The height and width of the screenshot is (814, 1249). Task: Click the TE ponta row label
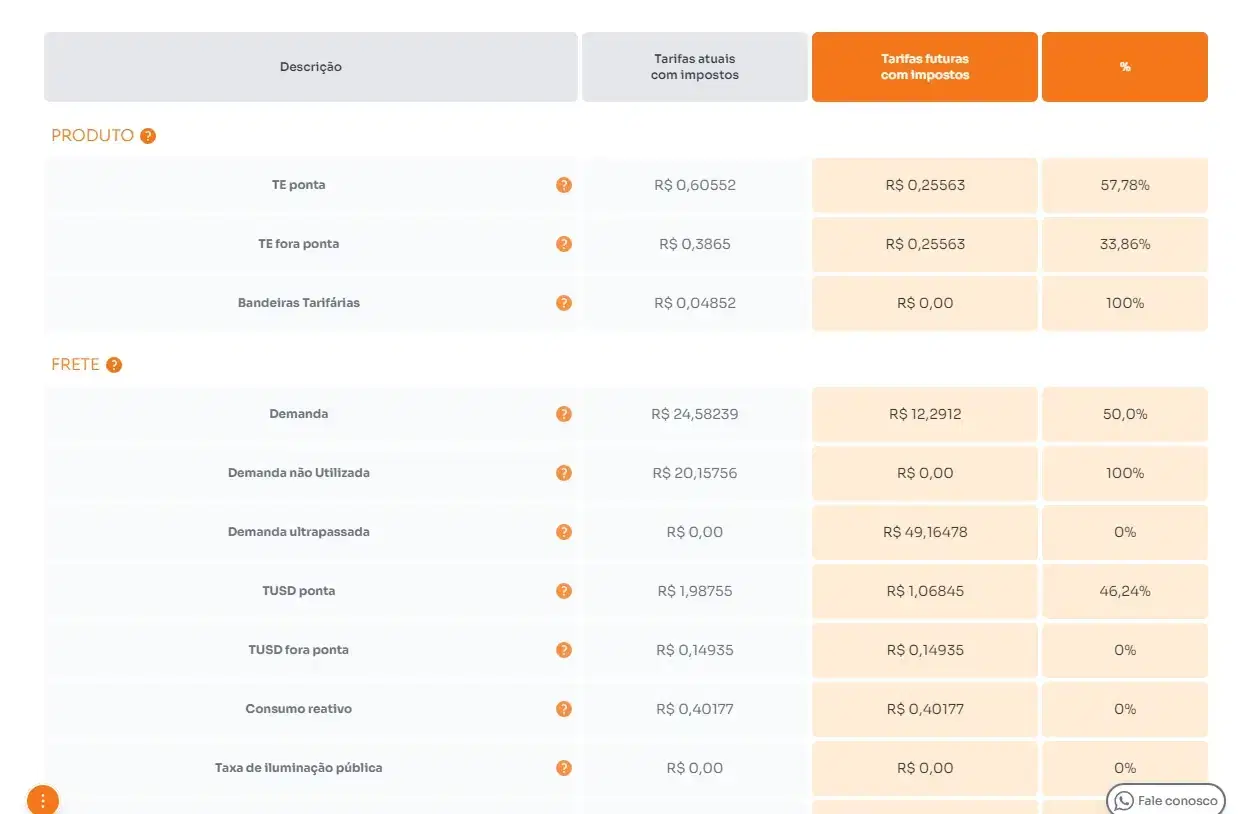coord(298,185)
